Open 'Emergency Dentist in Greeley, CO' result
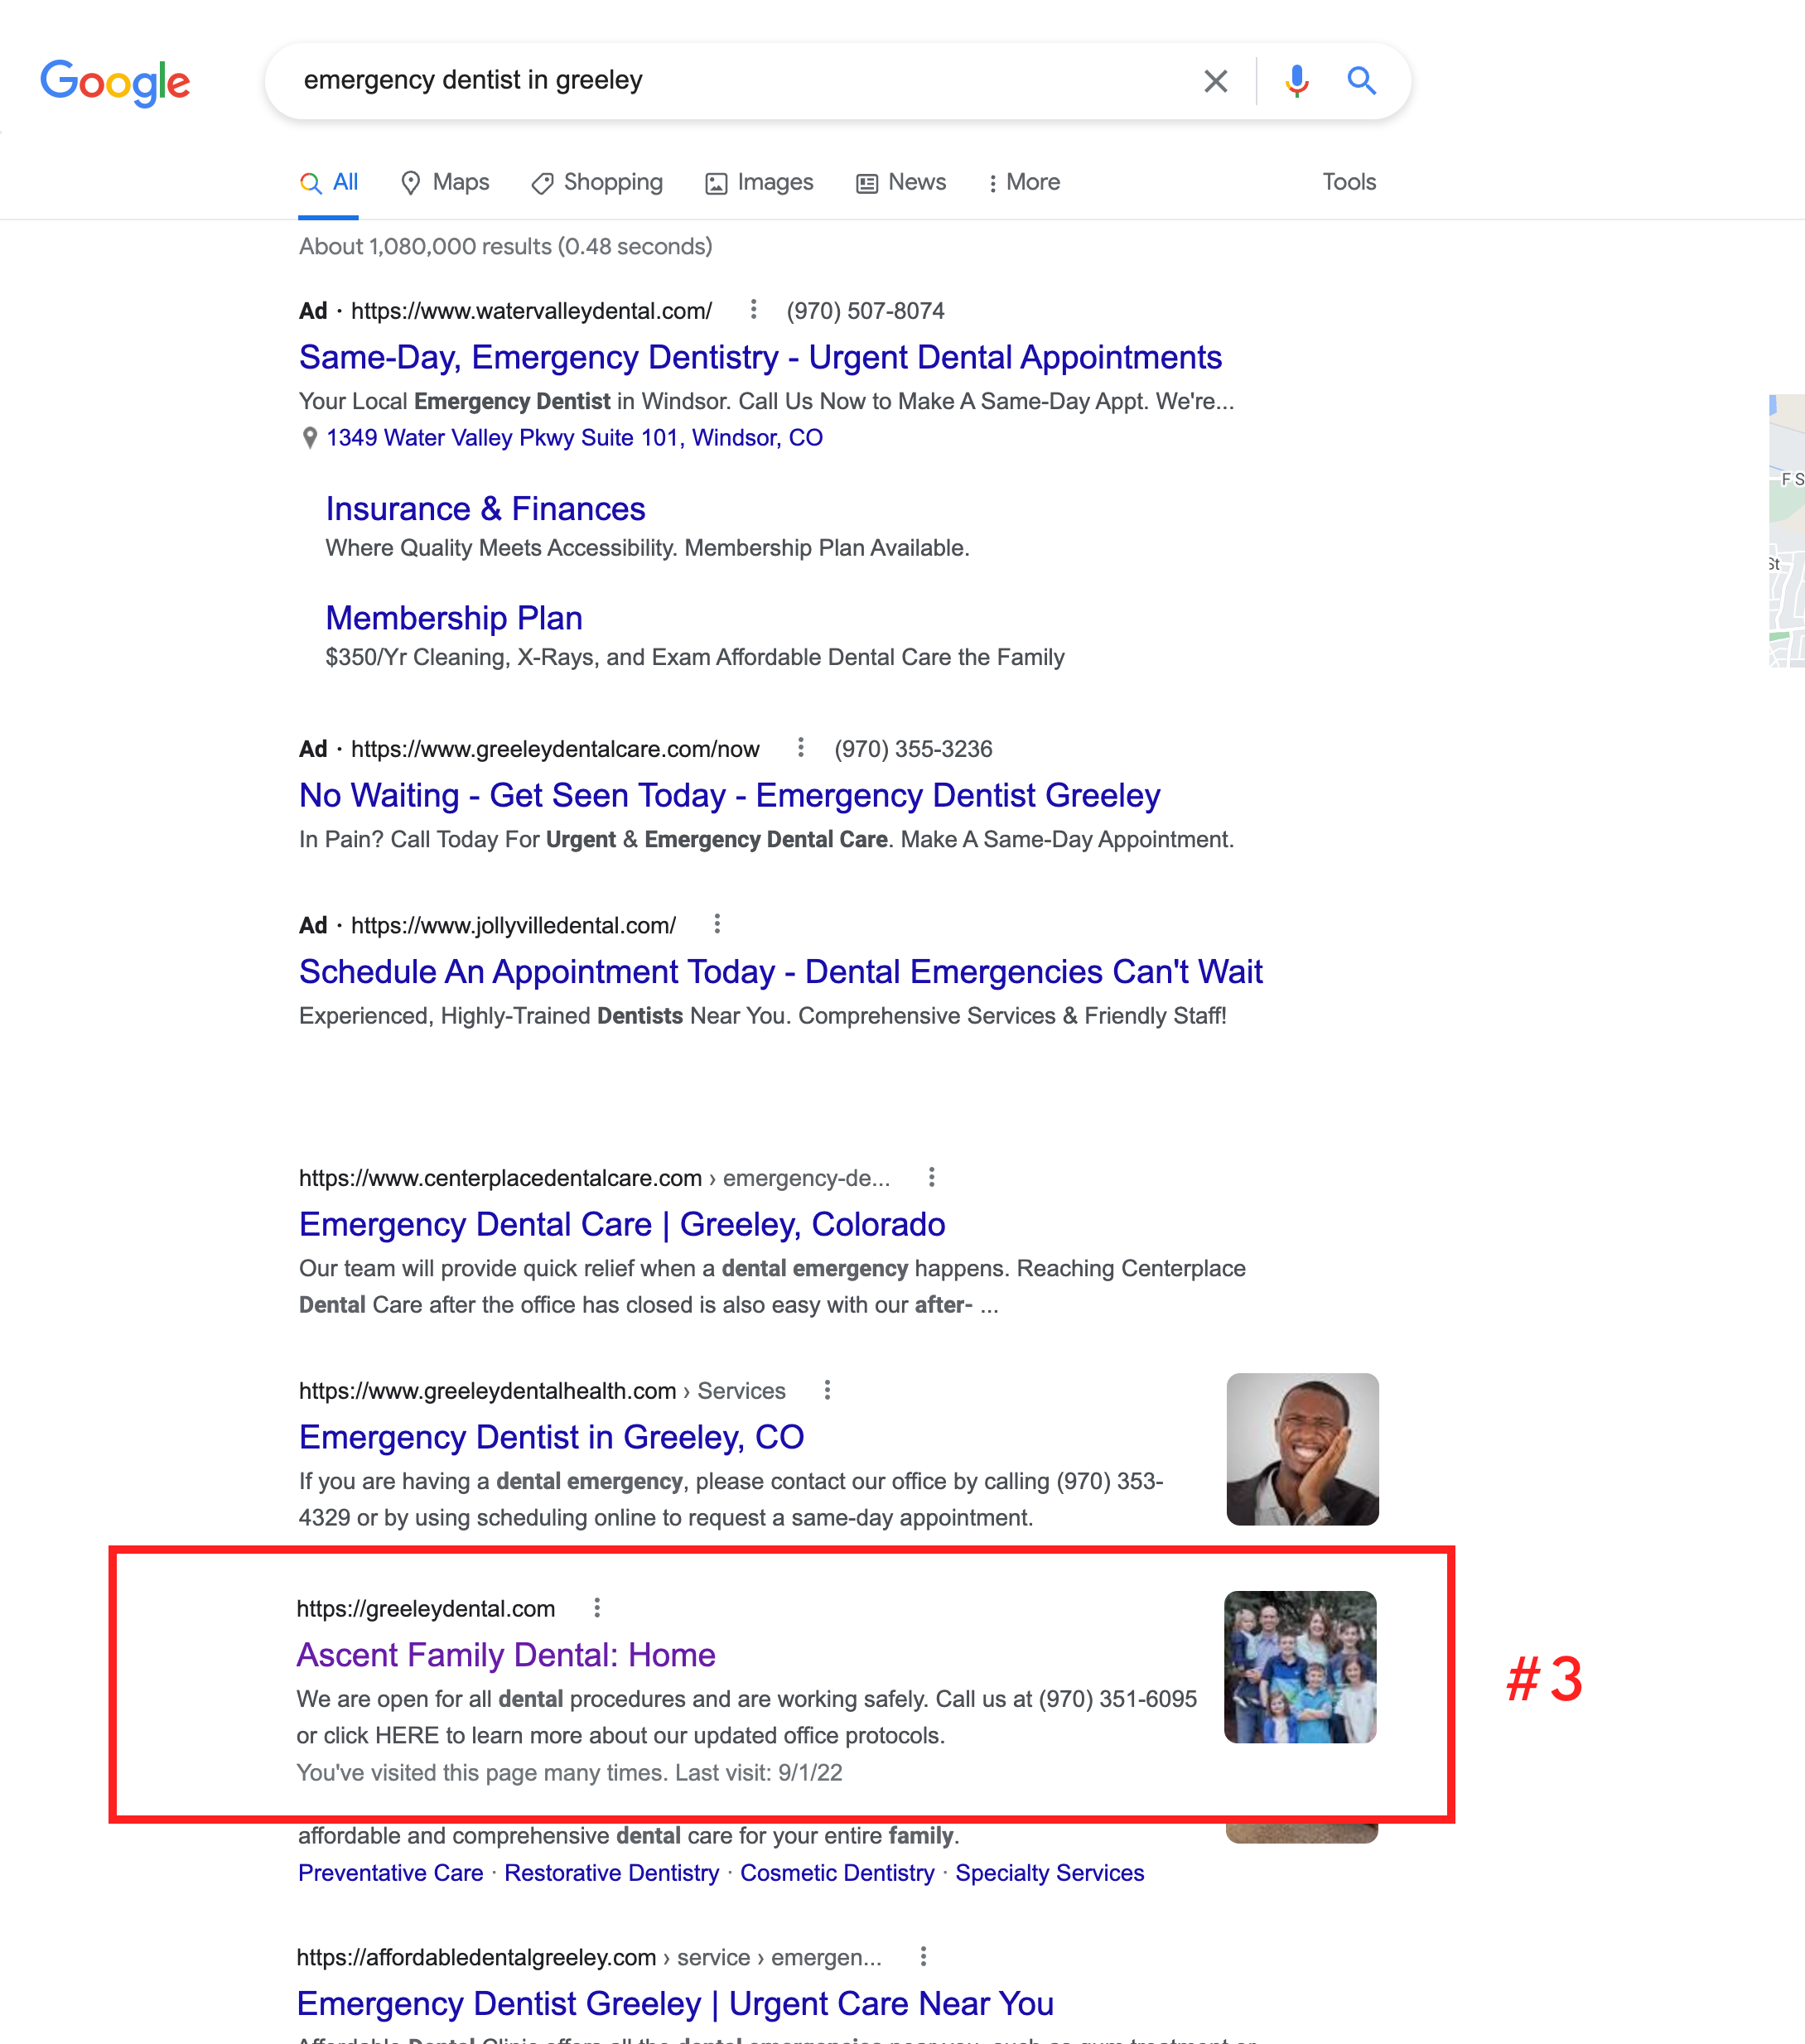Screen dimensions: 1805x2044 (x=551, y=1437)
